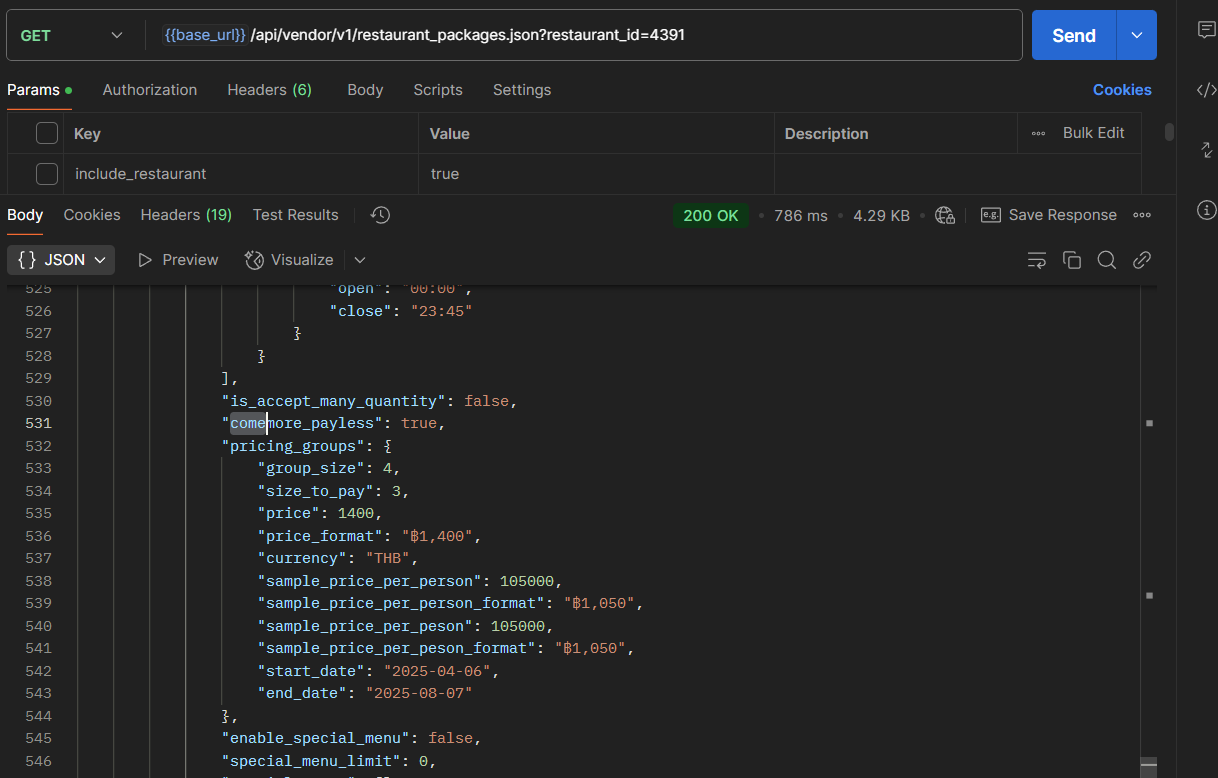Open the Test Results tab
Viewport: 1218px width, 778px height.
point(295,215)
